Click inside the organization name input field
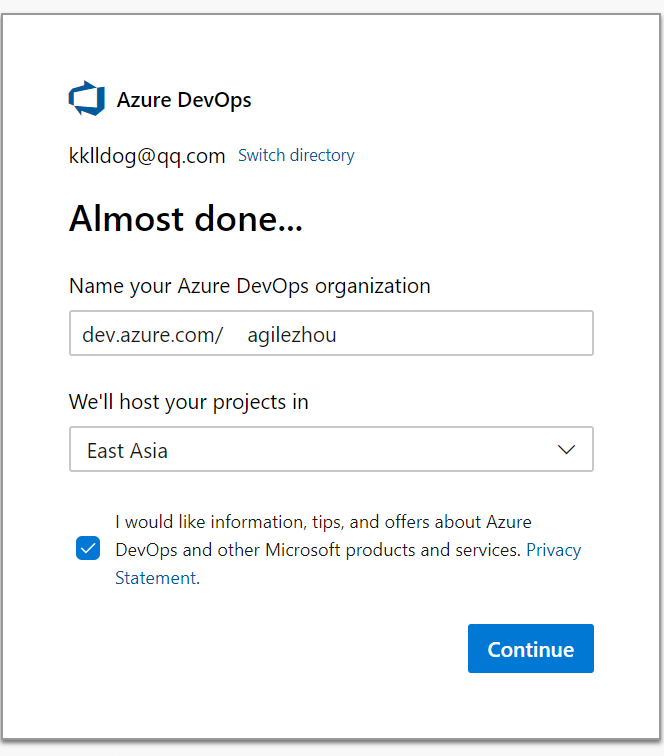This screenshot has width=664, height=756. coord(331,333)
